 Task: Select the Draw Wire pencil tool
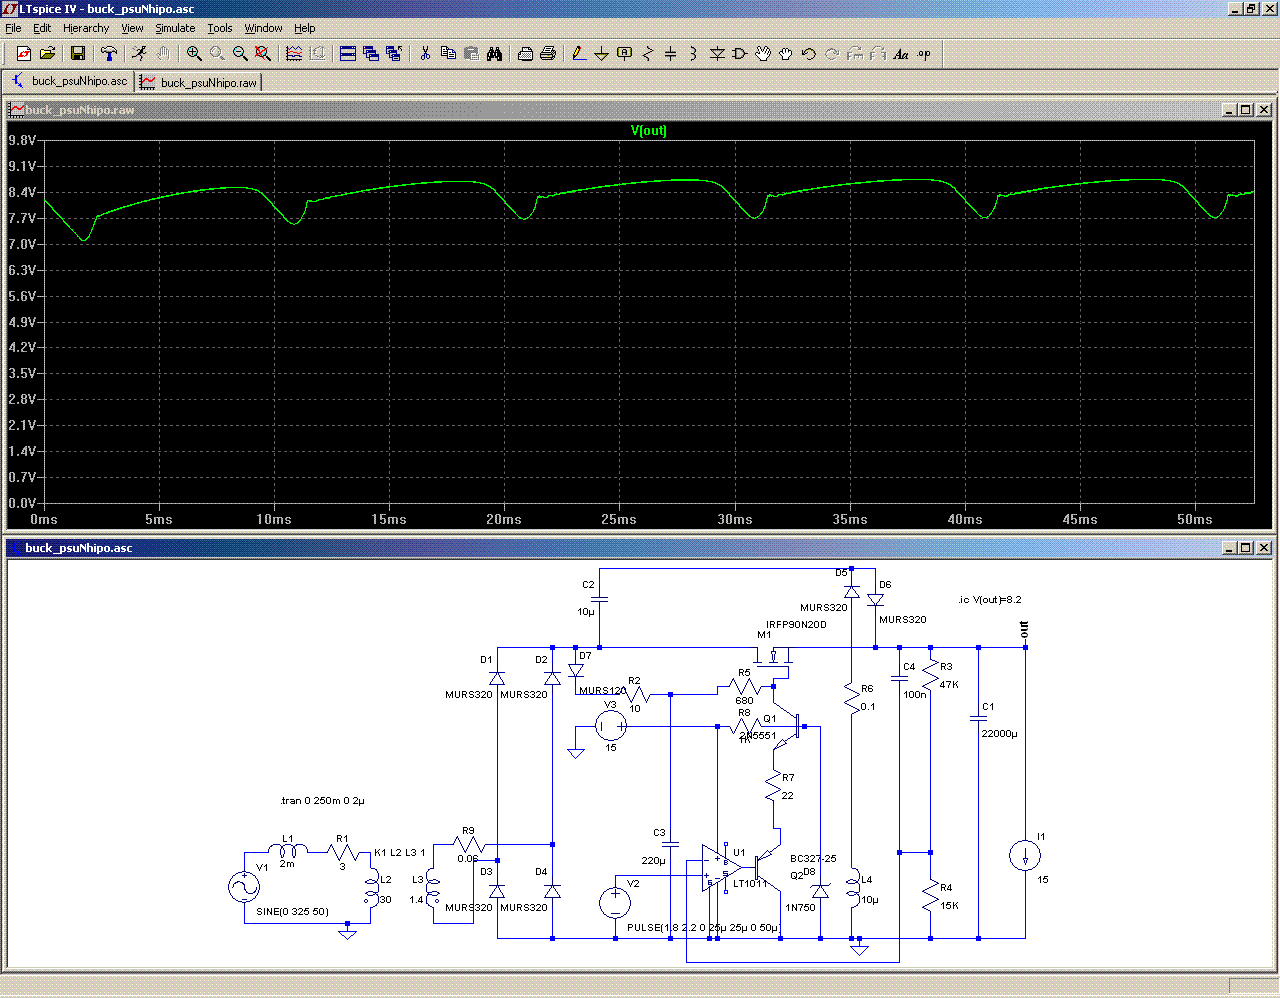[578, 54]
